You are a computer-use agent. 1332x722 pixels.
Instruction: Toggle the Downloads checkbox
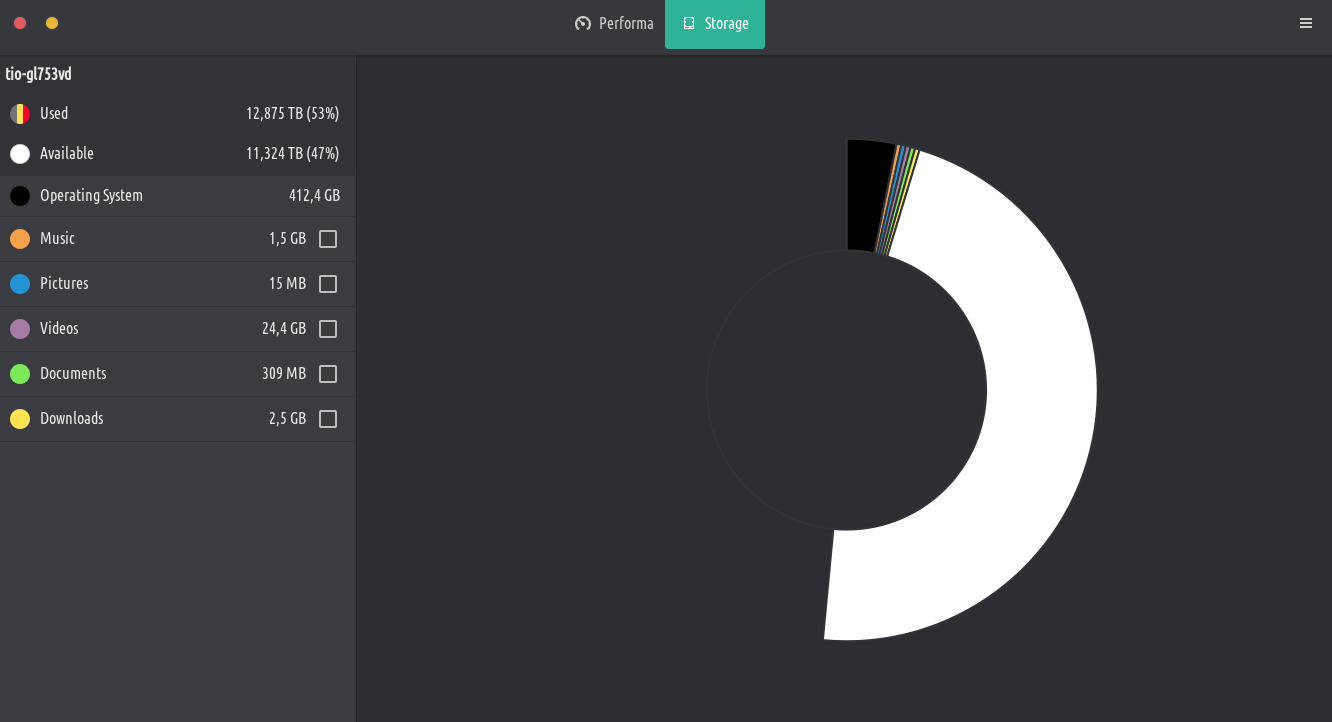coord(328,419)
